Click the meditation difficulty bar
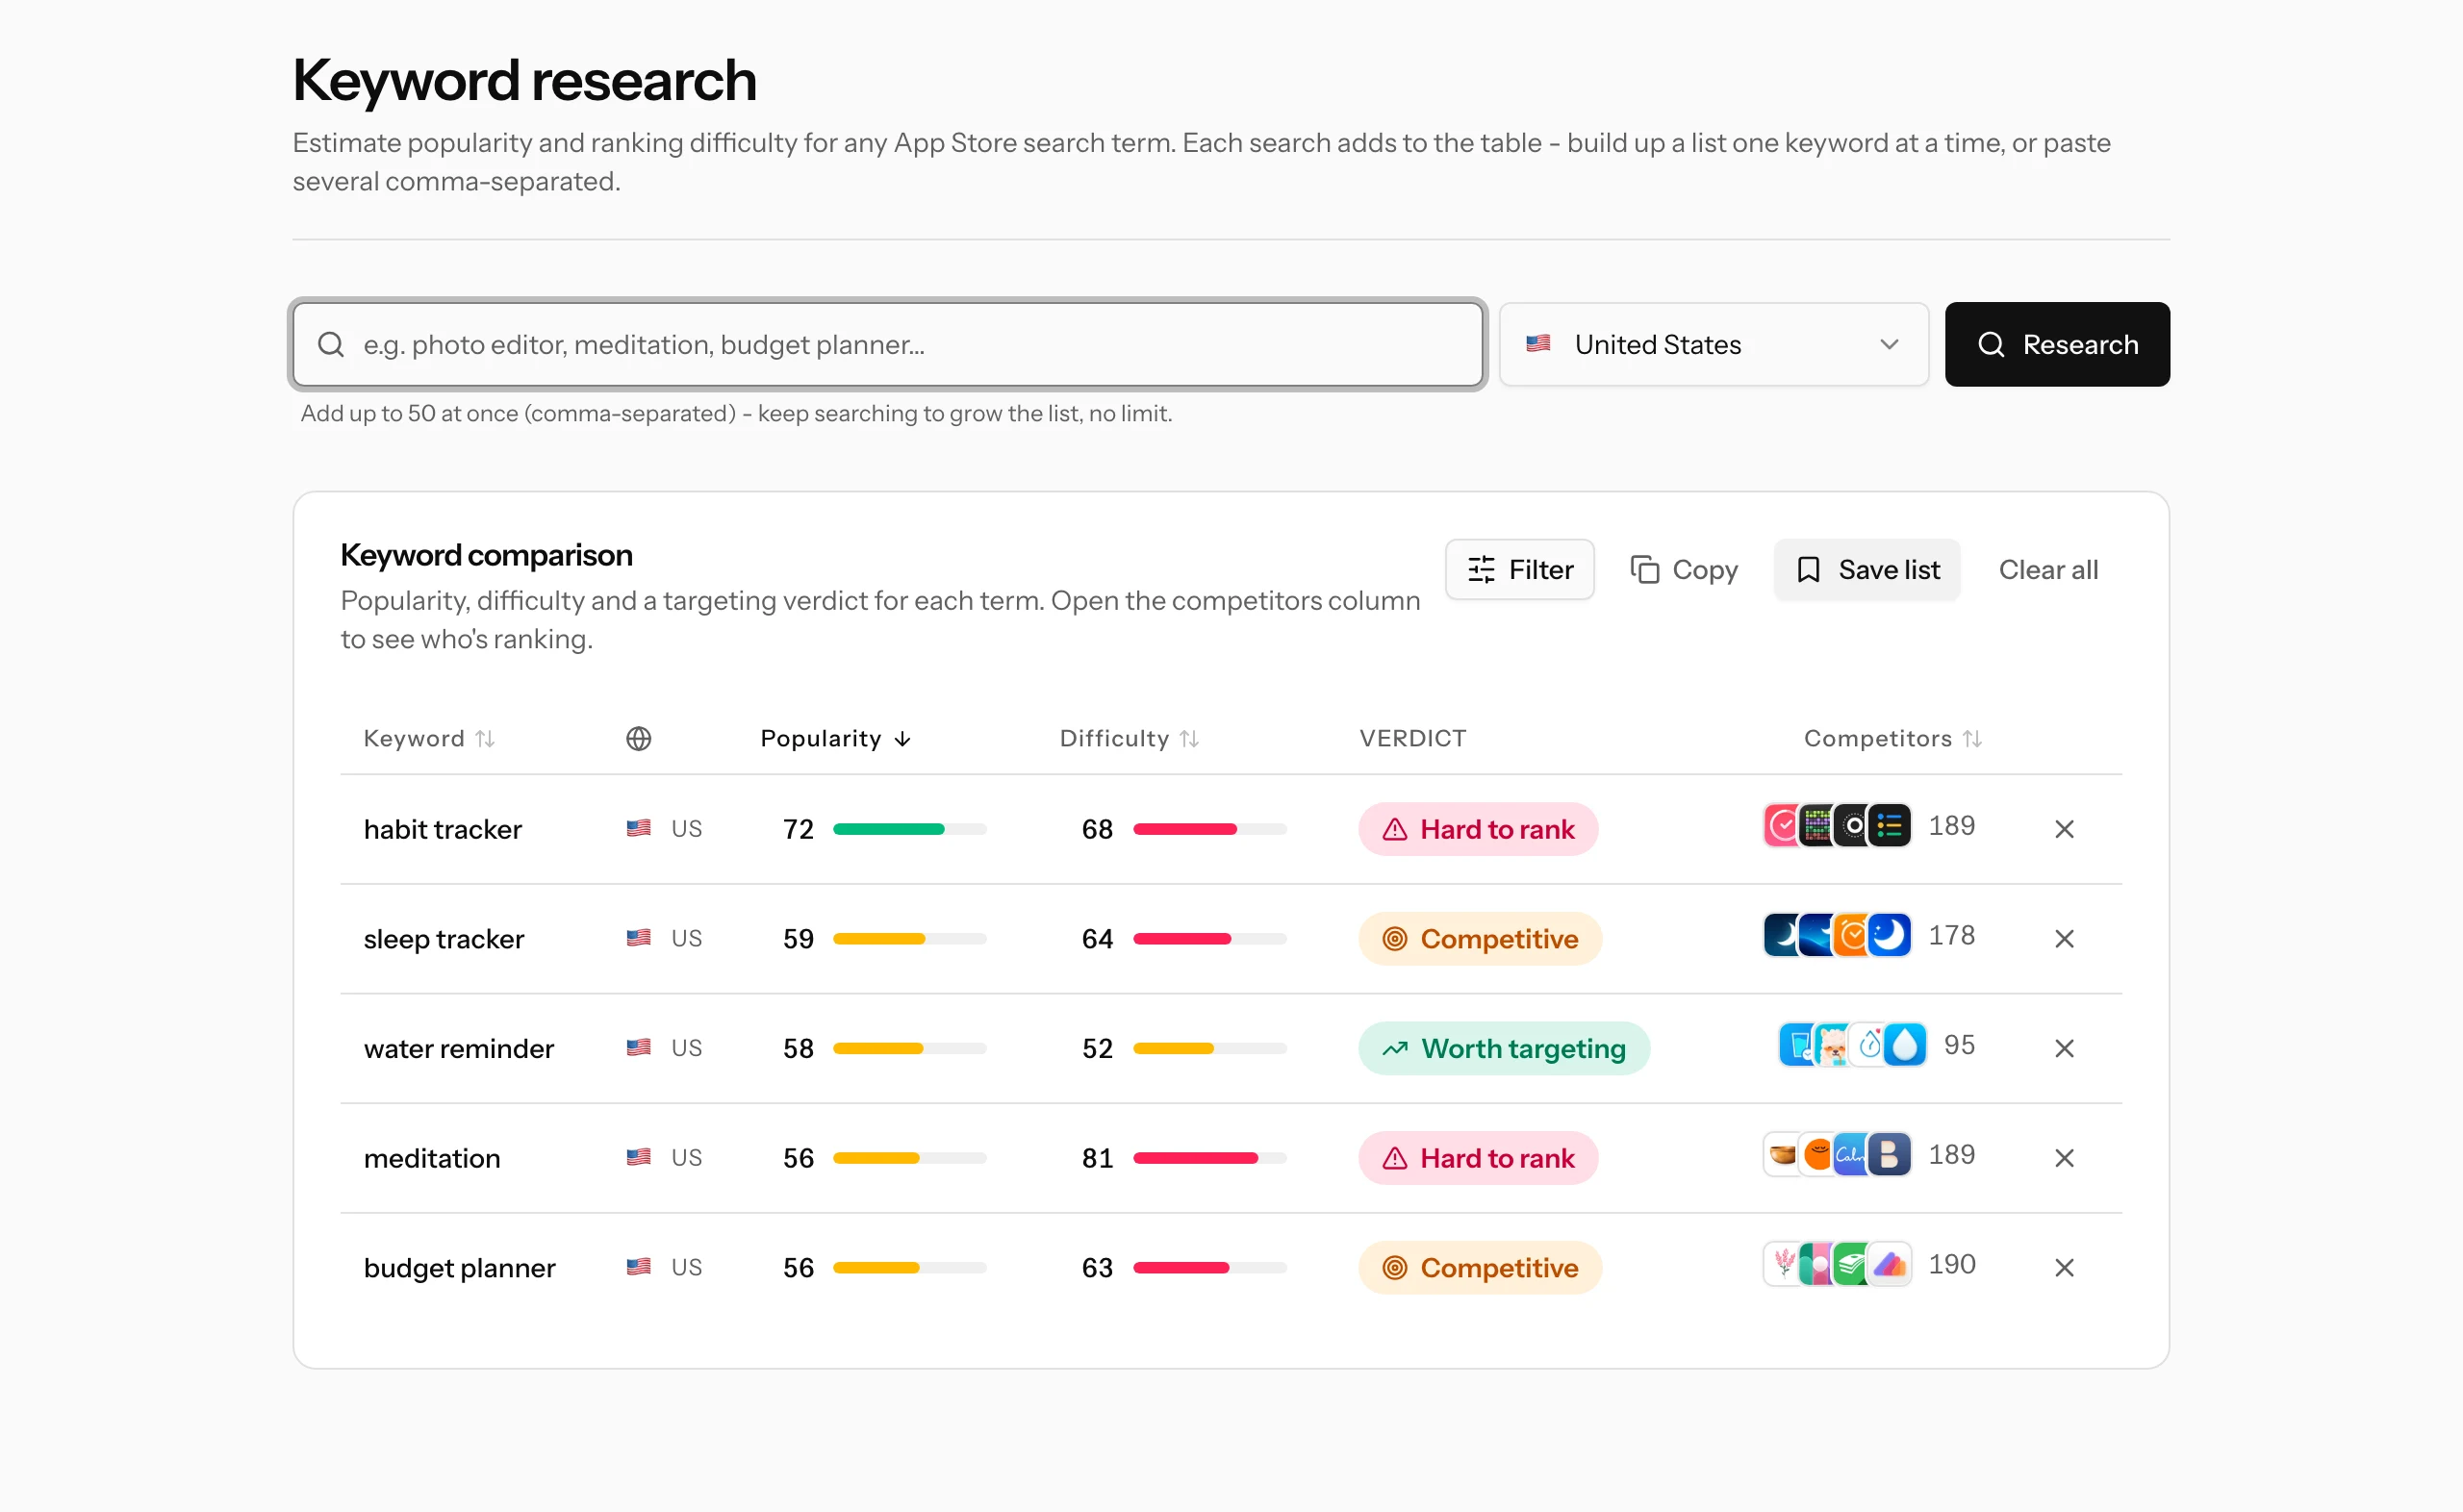Screen dimensions: 2463x1512 [1209, 1158]
